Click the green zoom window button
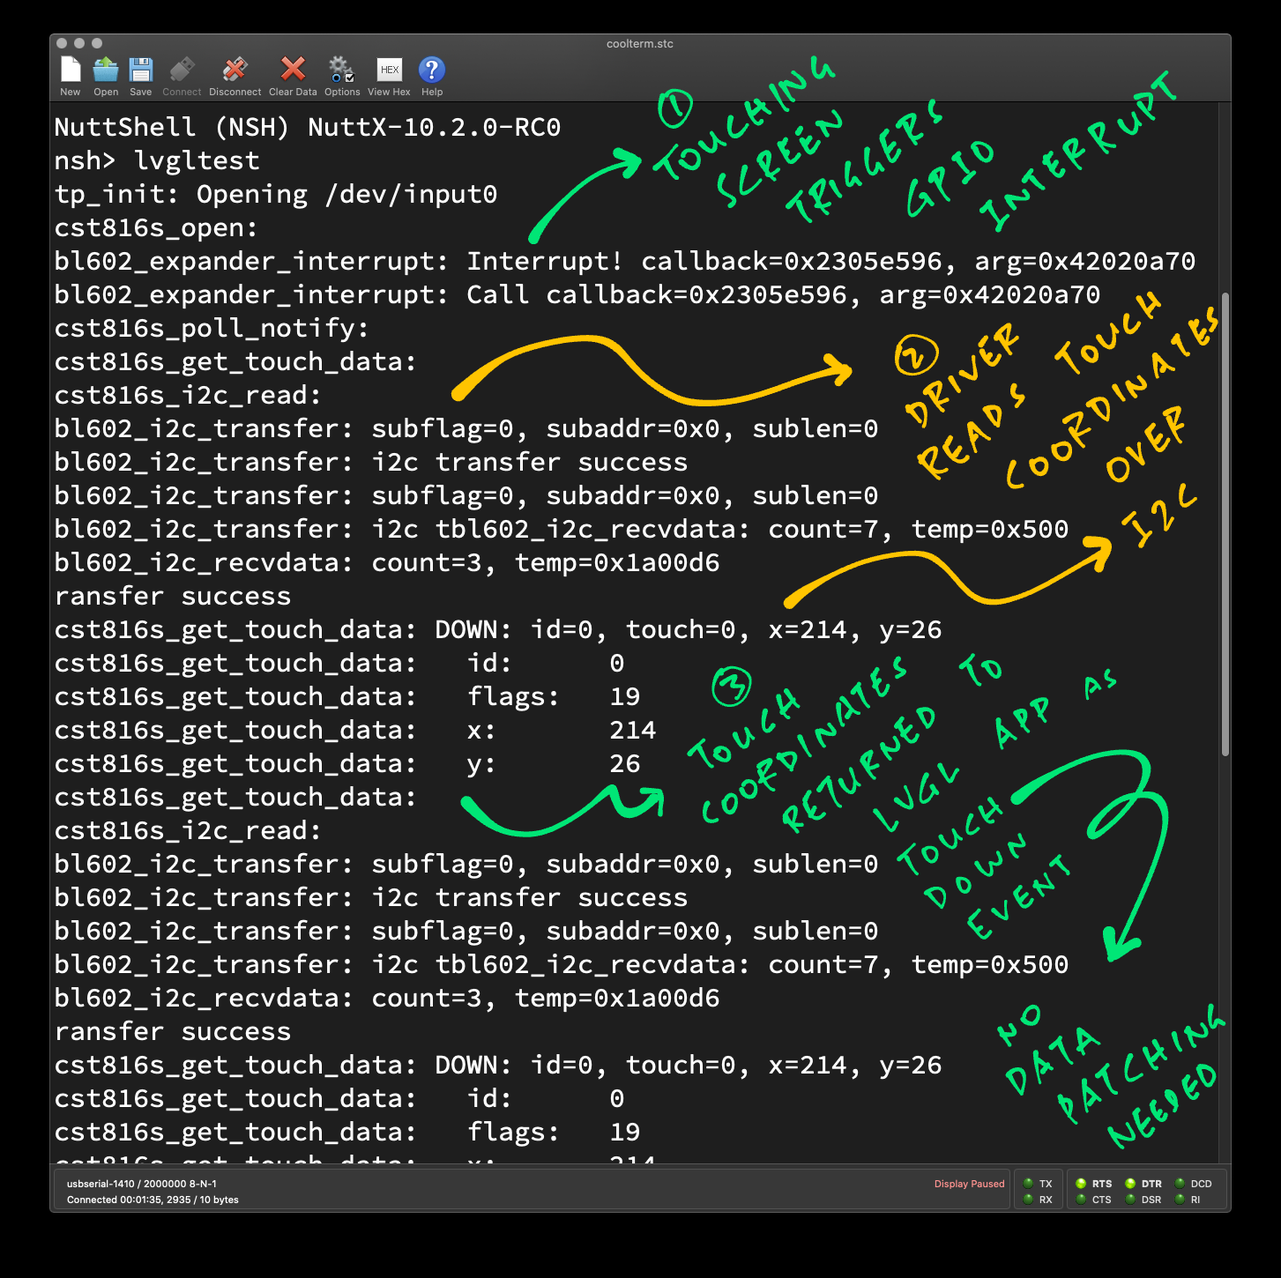Viewport: 1281px width, 1278px height. coord(97,44)
